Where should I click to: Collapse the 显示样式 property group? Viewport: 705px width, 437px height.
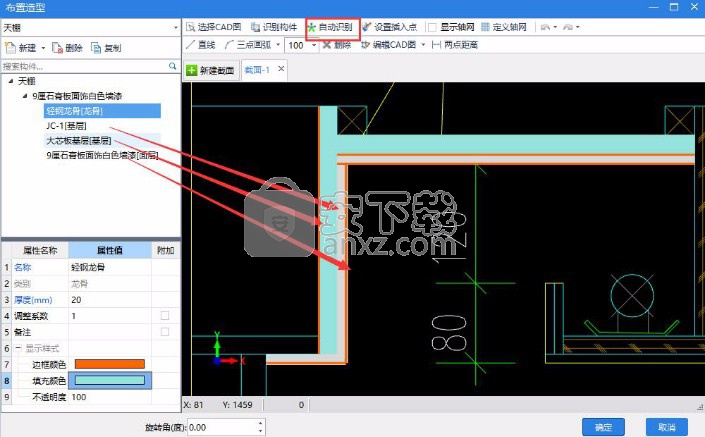click(18, 348)
